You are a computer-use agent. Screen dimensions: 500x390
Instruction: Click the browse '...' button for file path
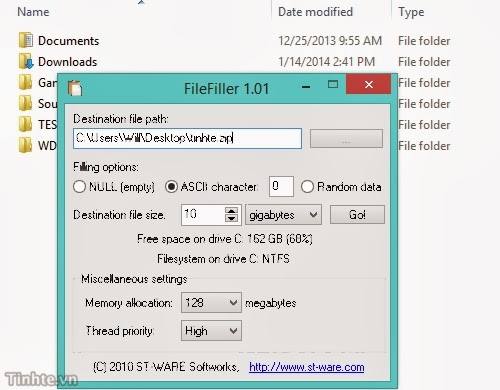tap(346, 138)
